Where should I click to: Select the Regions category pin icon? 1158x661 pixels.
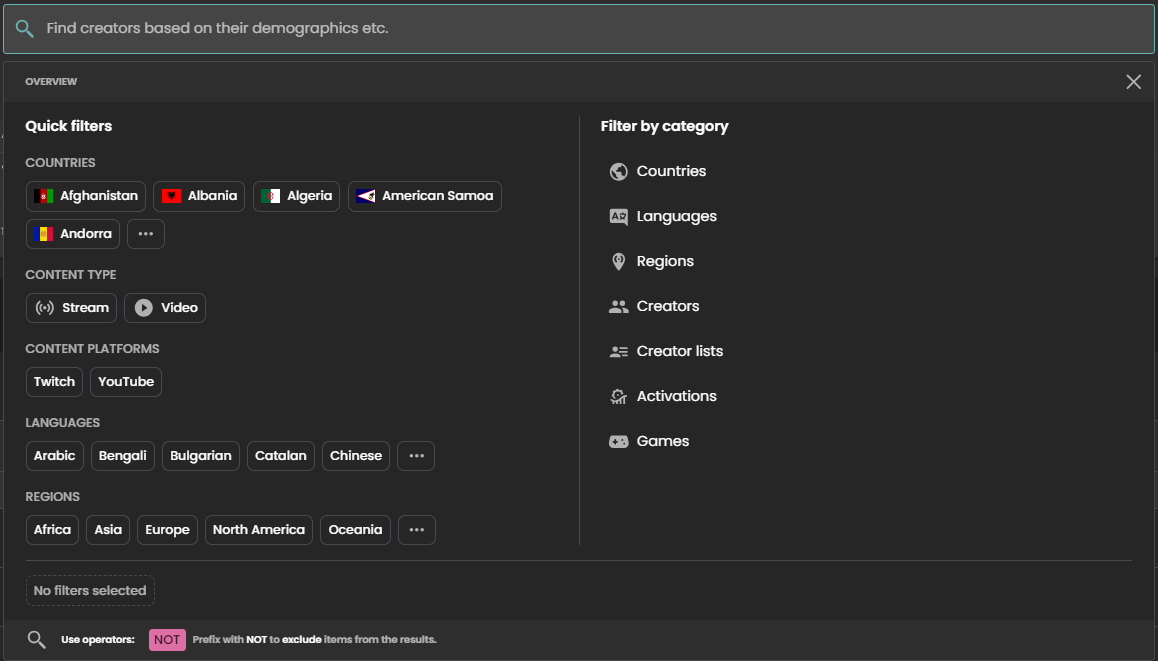[x=618, y=261]
